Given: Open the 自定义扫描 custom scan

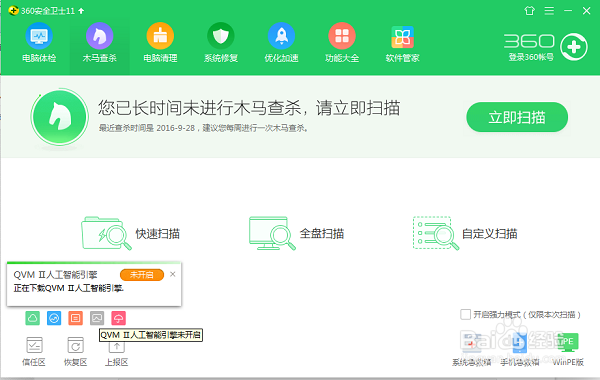Looking at the screenshot, I should click(x=465, y=233).
